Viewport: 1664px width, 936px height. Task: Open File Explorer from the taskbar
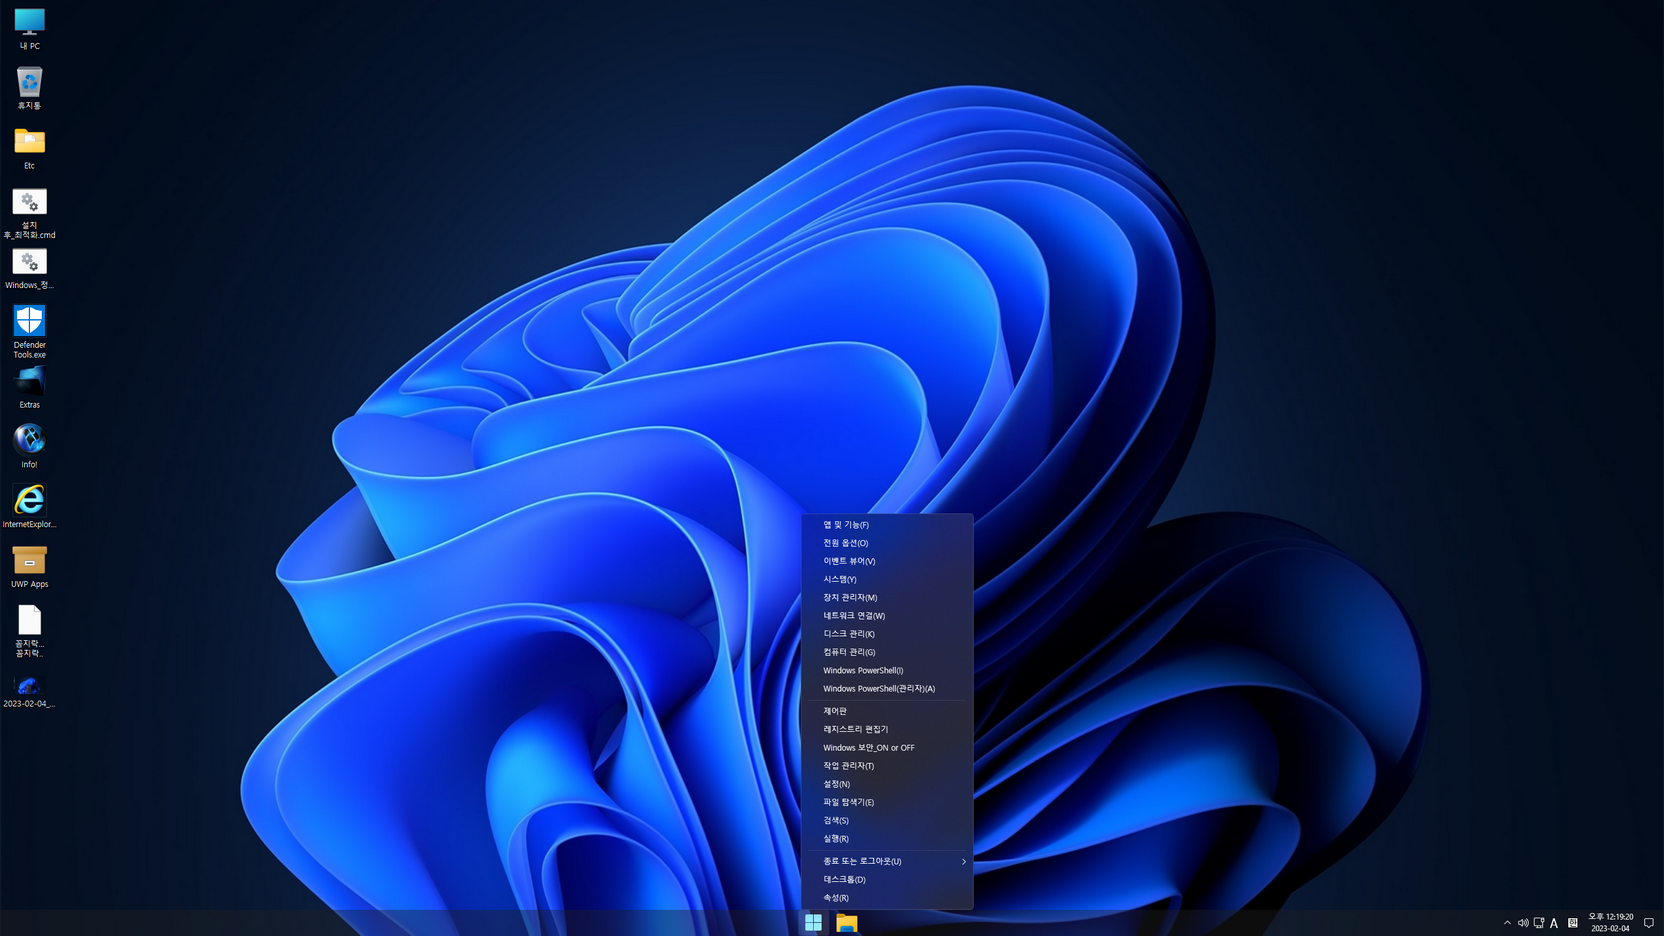pyautogui.click(x=847, y=923)
